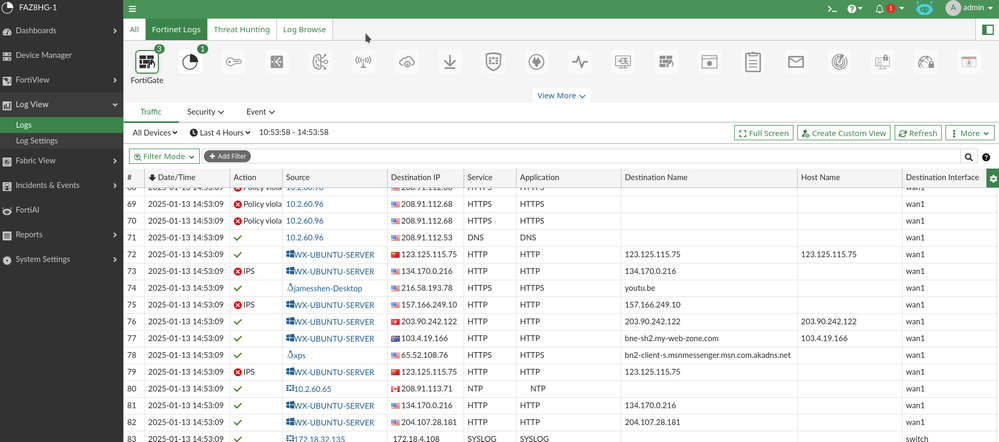Click Create Custom View button
This screenshot has width=999, height=442.
point(843,133)
